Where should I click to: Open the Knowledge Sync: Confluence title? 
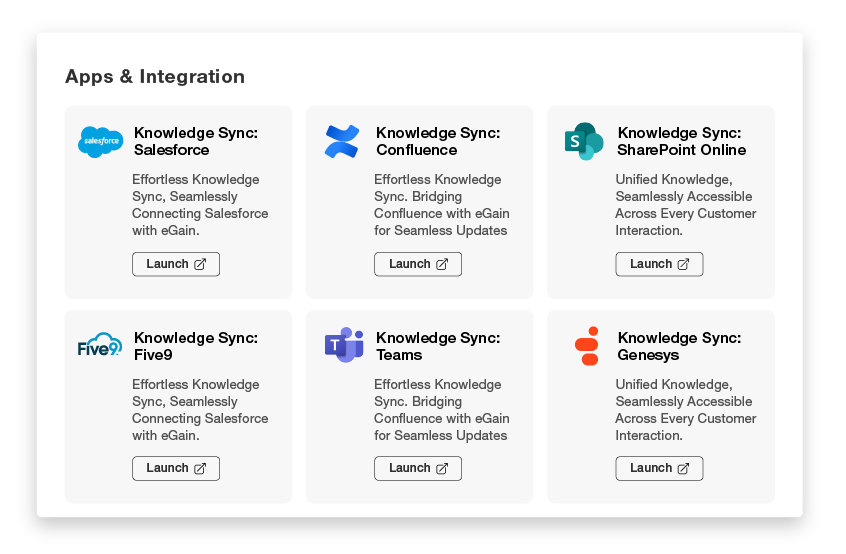tap(438, 141)
